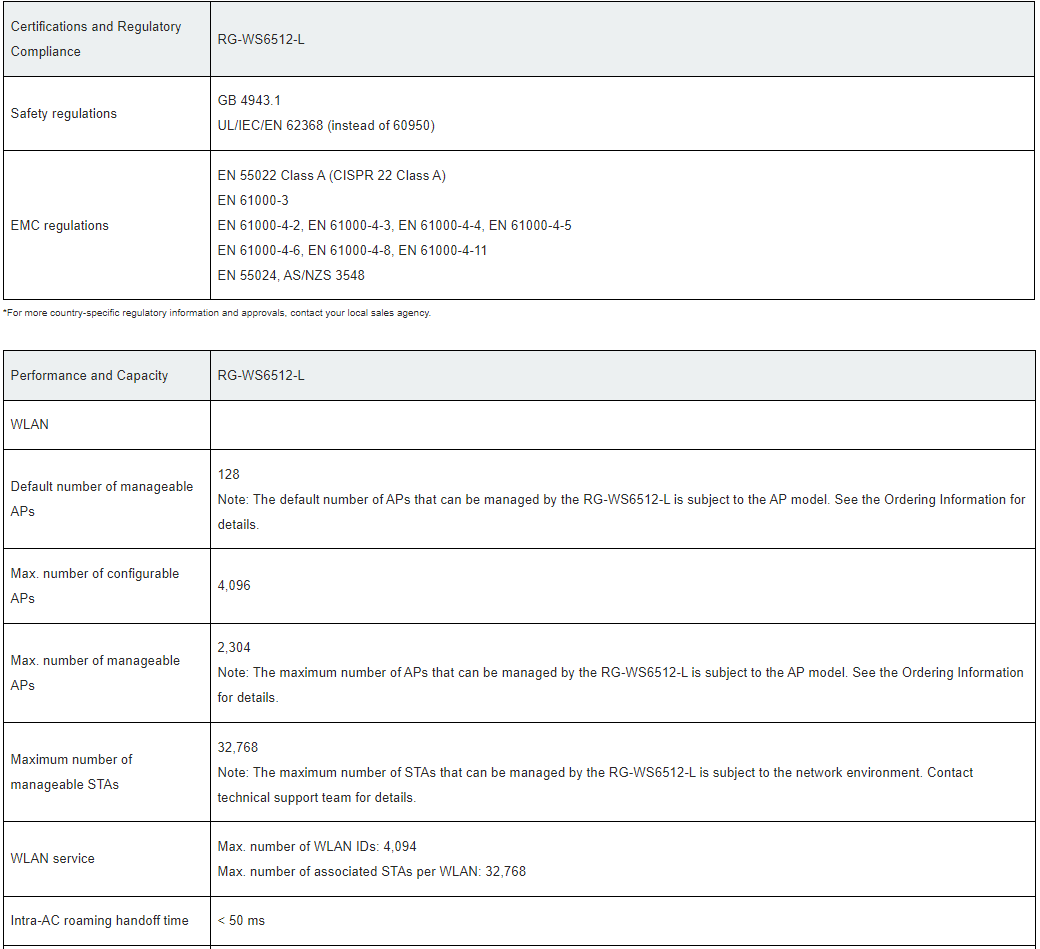Select the "GB 4943.1" safety standard text
The width and height of the screenshot is (1040, 949).
[x=249, y=101]
